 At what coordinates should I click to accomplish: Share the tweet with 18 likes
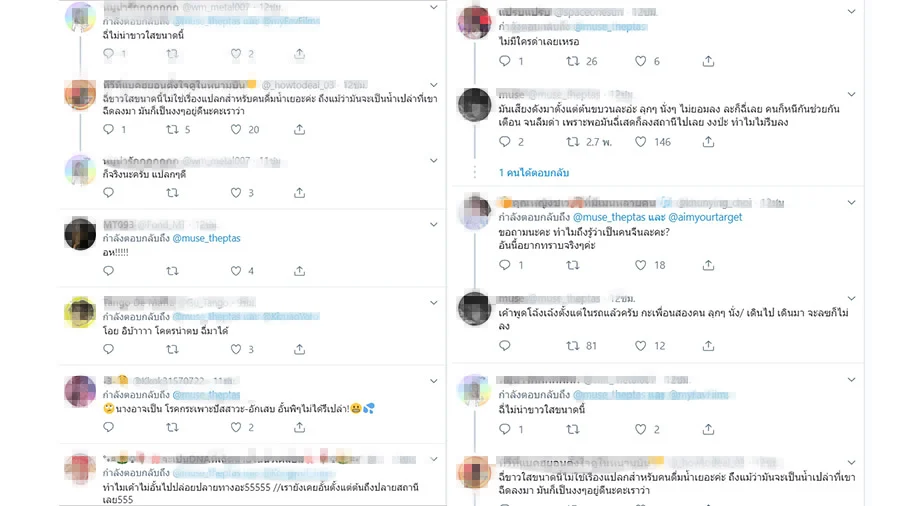pyautogui.click(x=708, y=265)
